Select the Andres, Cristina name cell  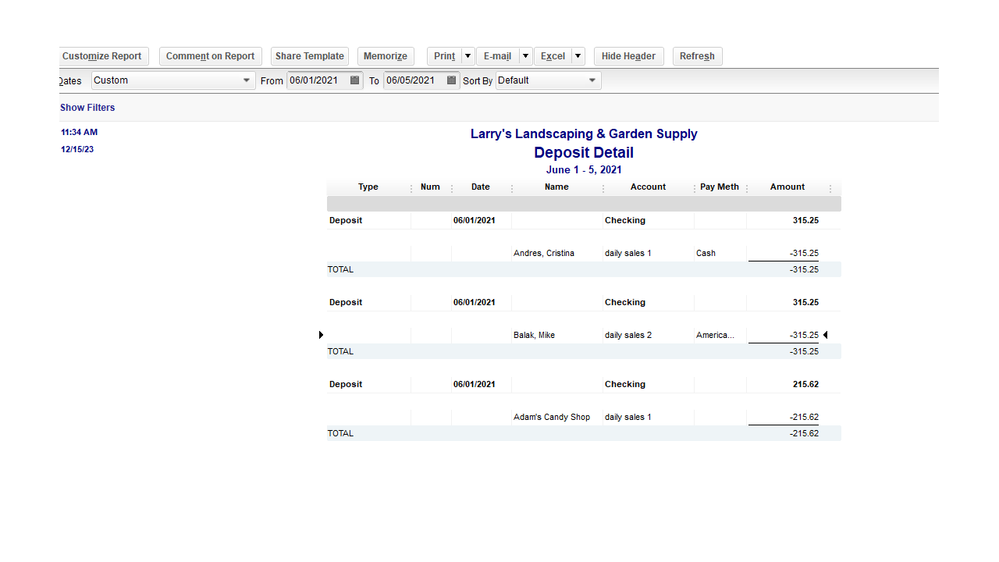point(544,253)
